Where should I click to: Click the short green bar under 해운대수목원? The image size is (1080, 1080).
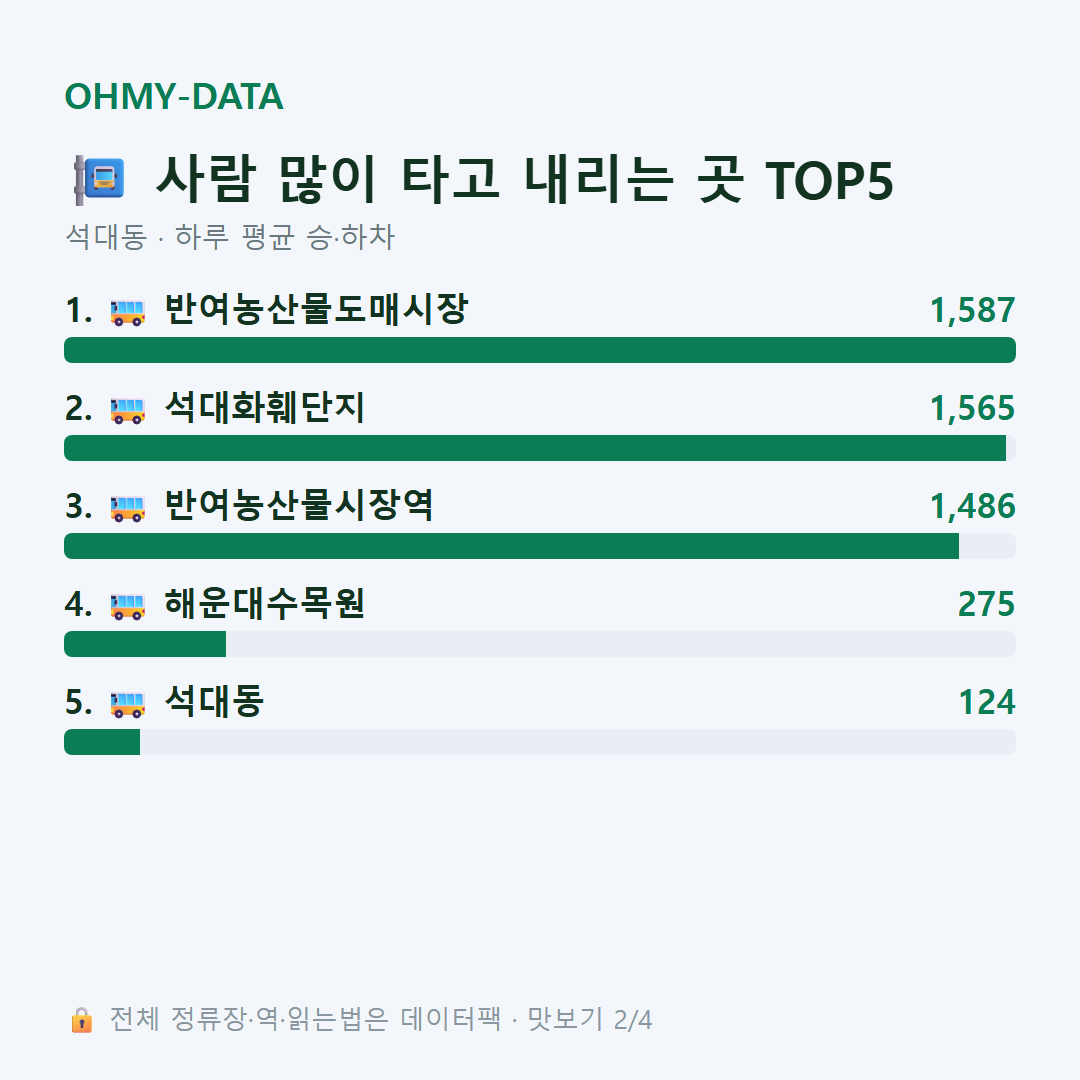[x=145, y=644]
